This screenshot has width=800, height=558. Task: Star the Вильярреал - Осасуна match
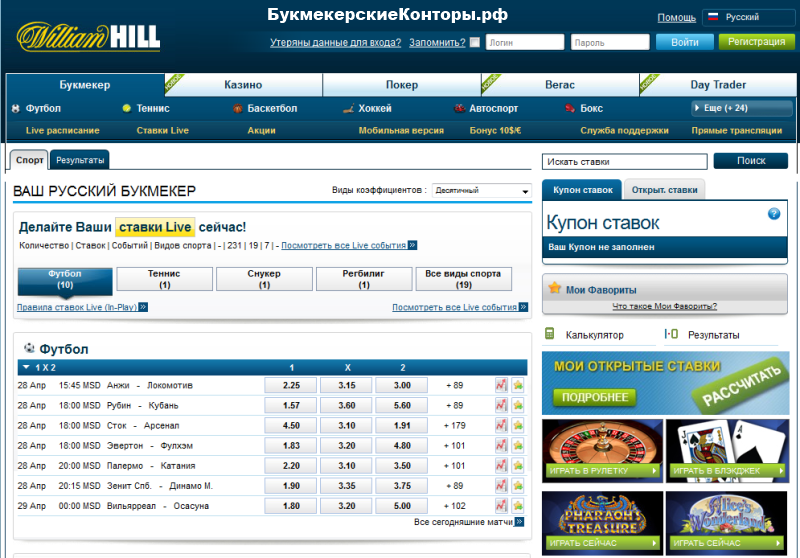coord(518,506)
